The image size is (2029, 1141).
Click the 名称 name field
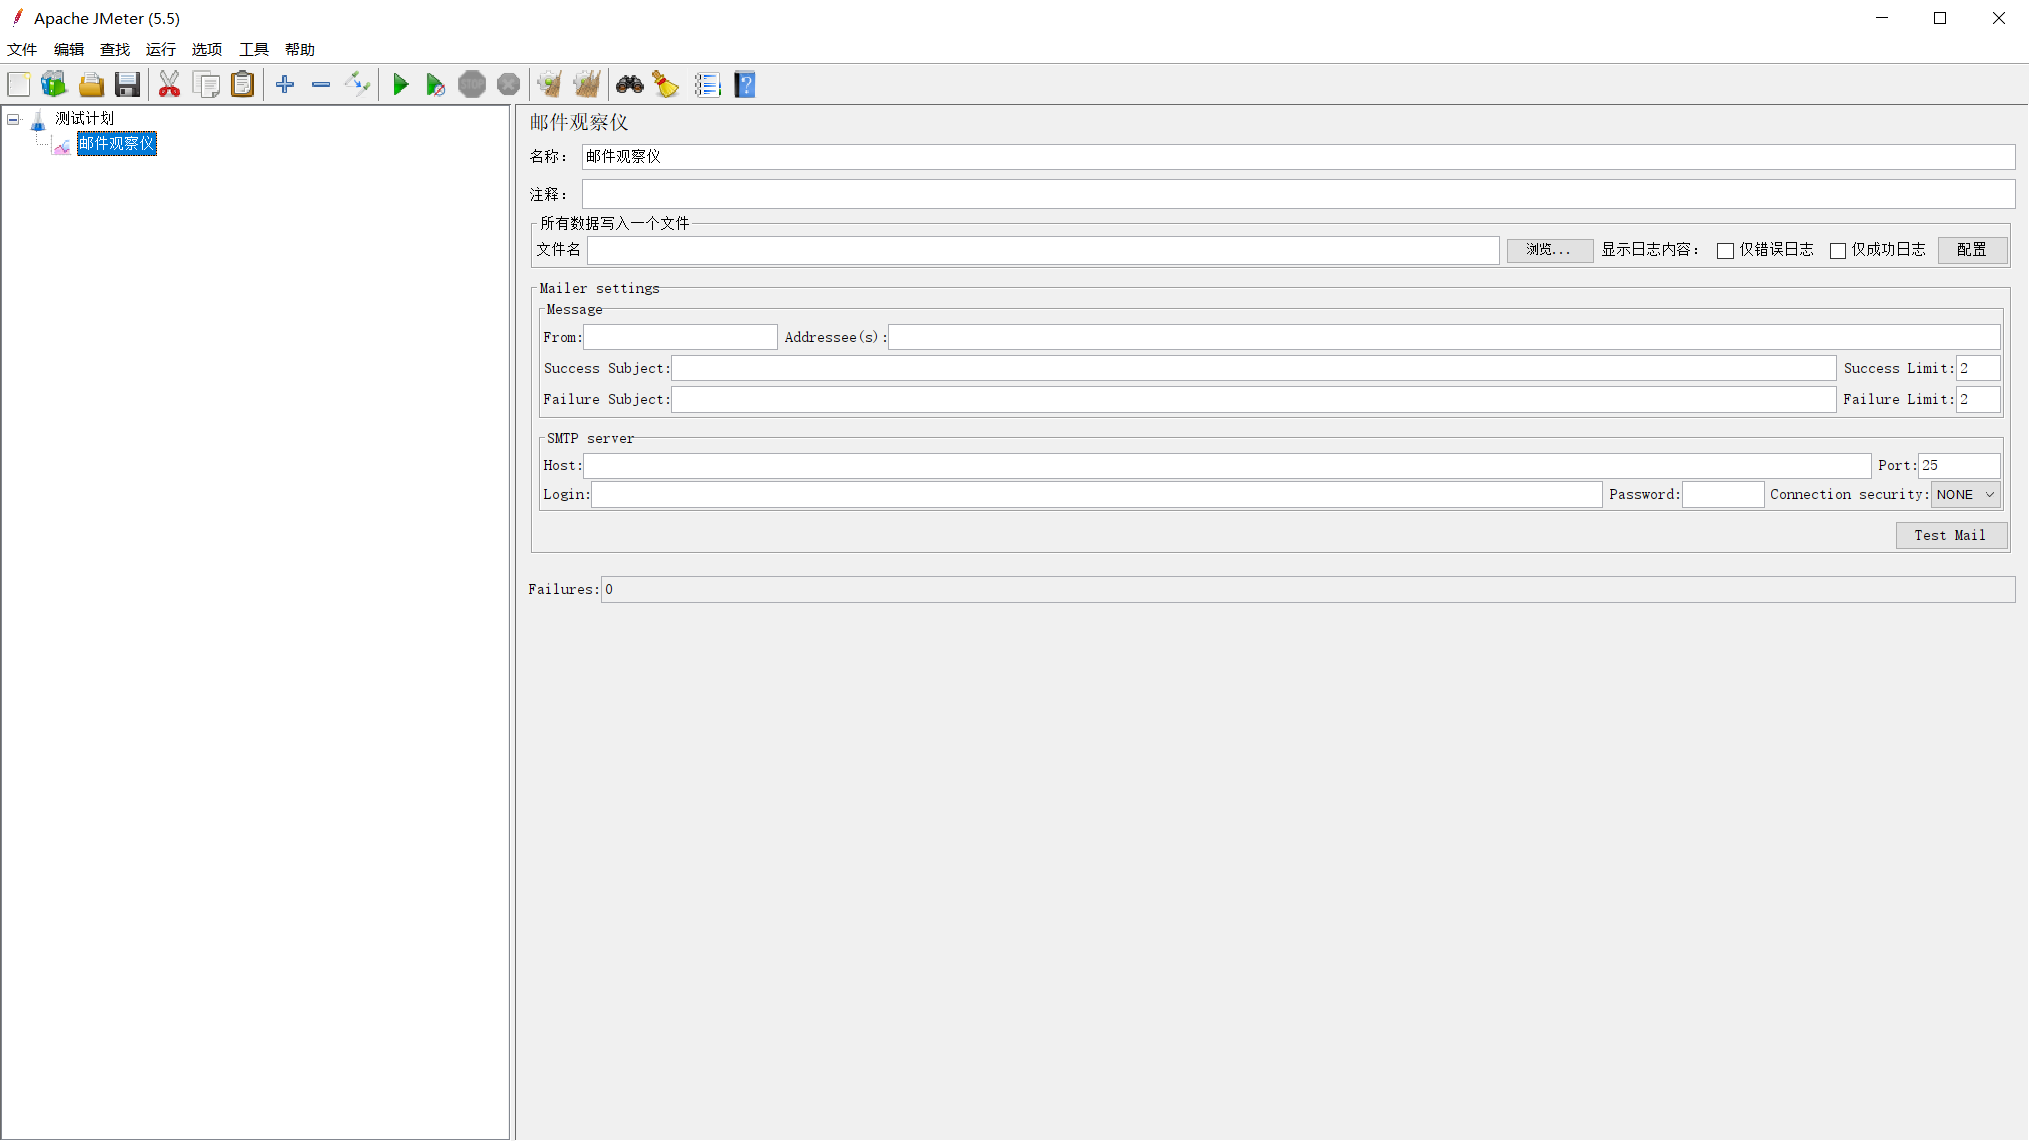click(1298, 157)
